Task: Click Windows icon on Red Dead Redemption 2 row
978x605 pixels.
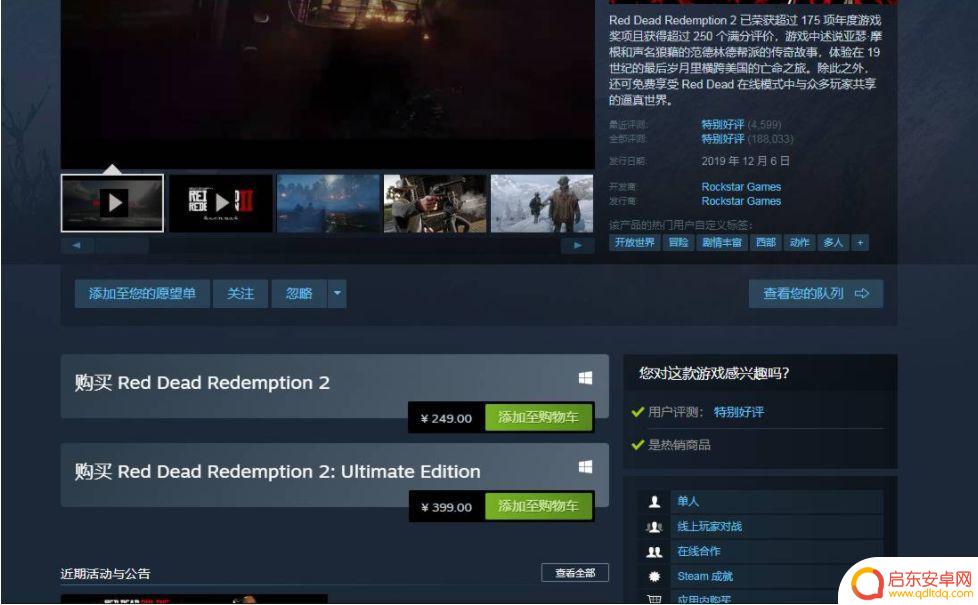Action: click(x=585, y=378)
